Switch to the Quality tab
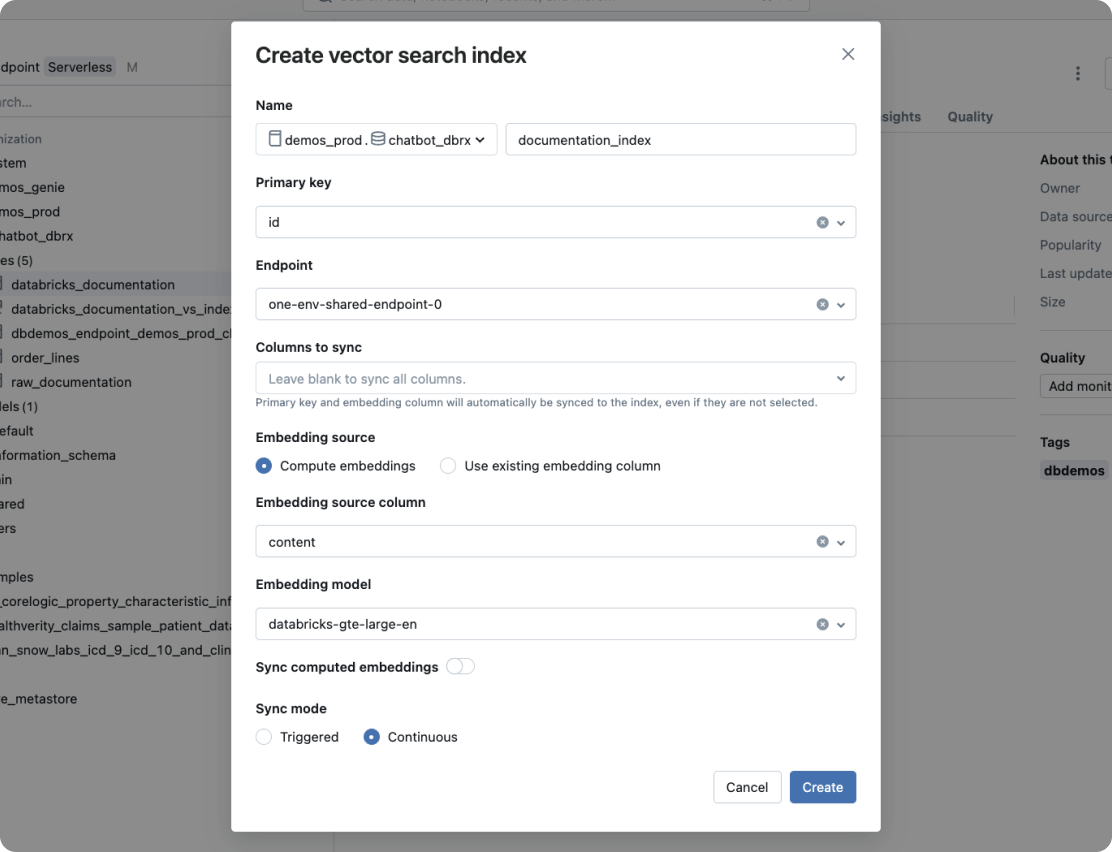This screenshot has height=852, width=1112. click(969, 116)
